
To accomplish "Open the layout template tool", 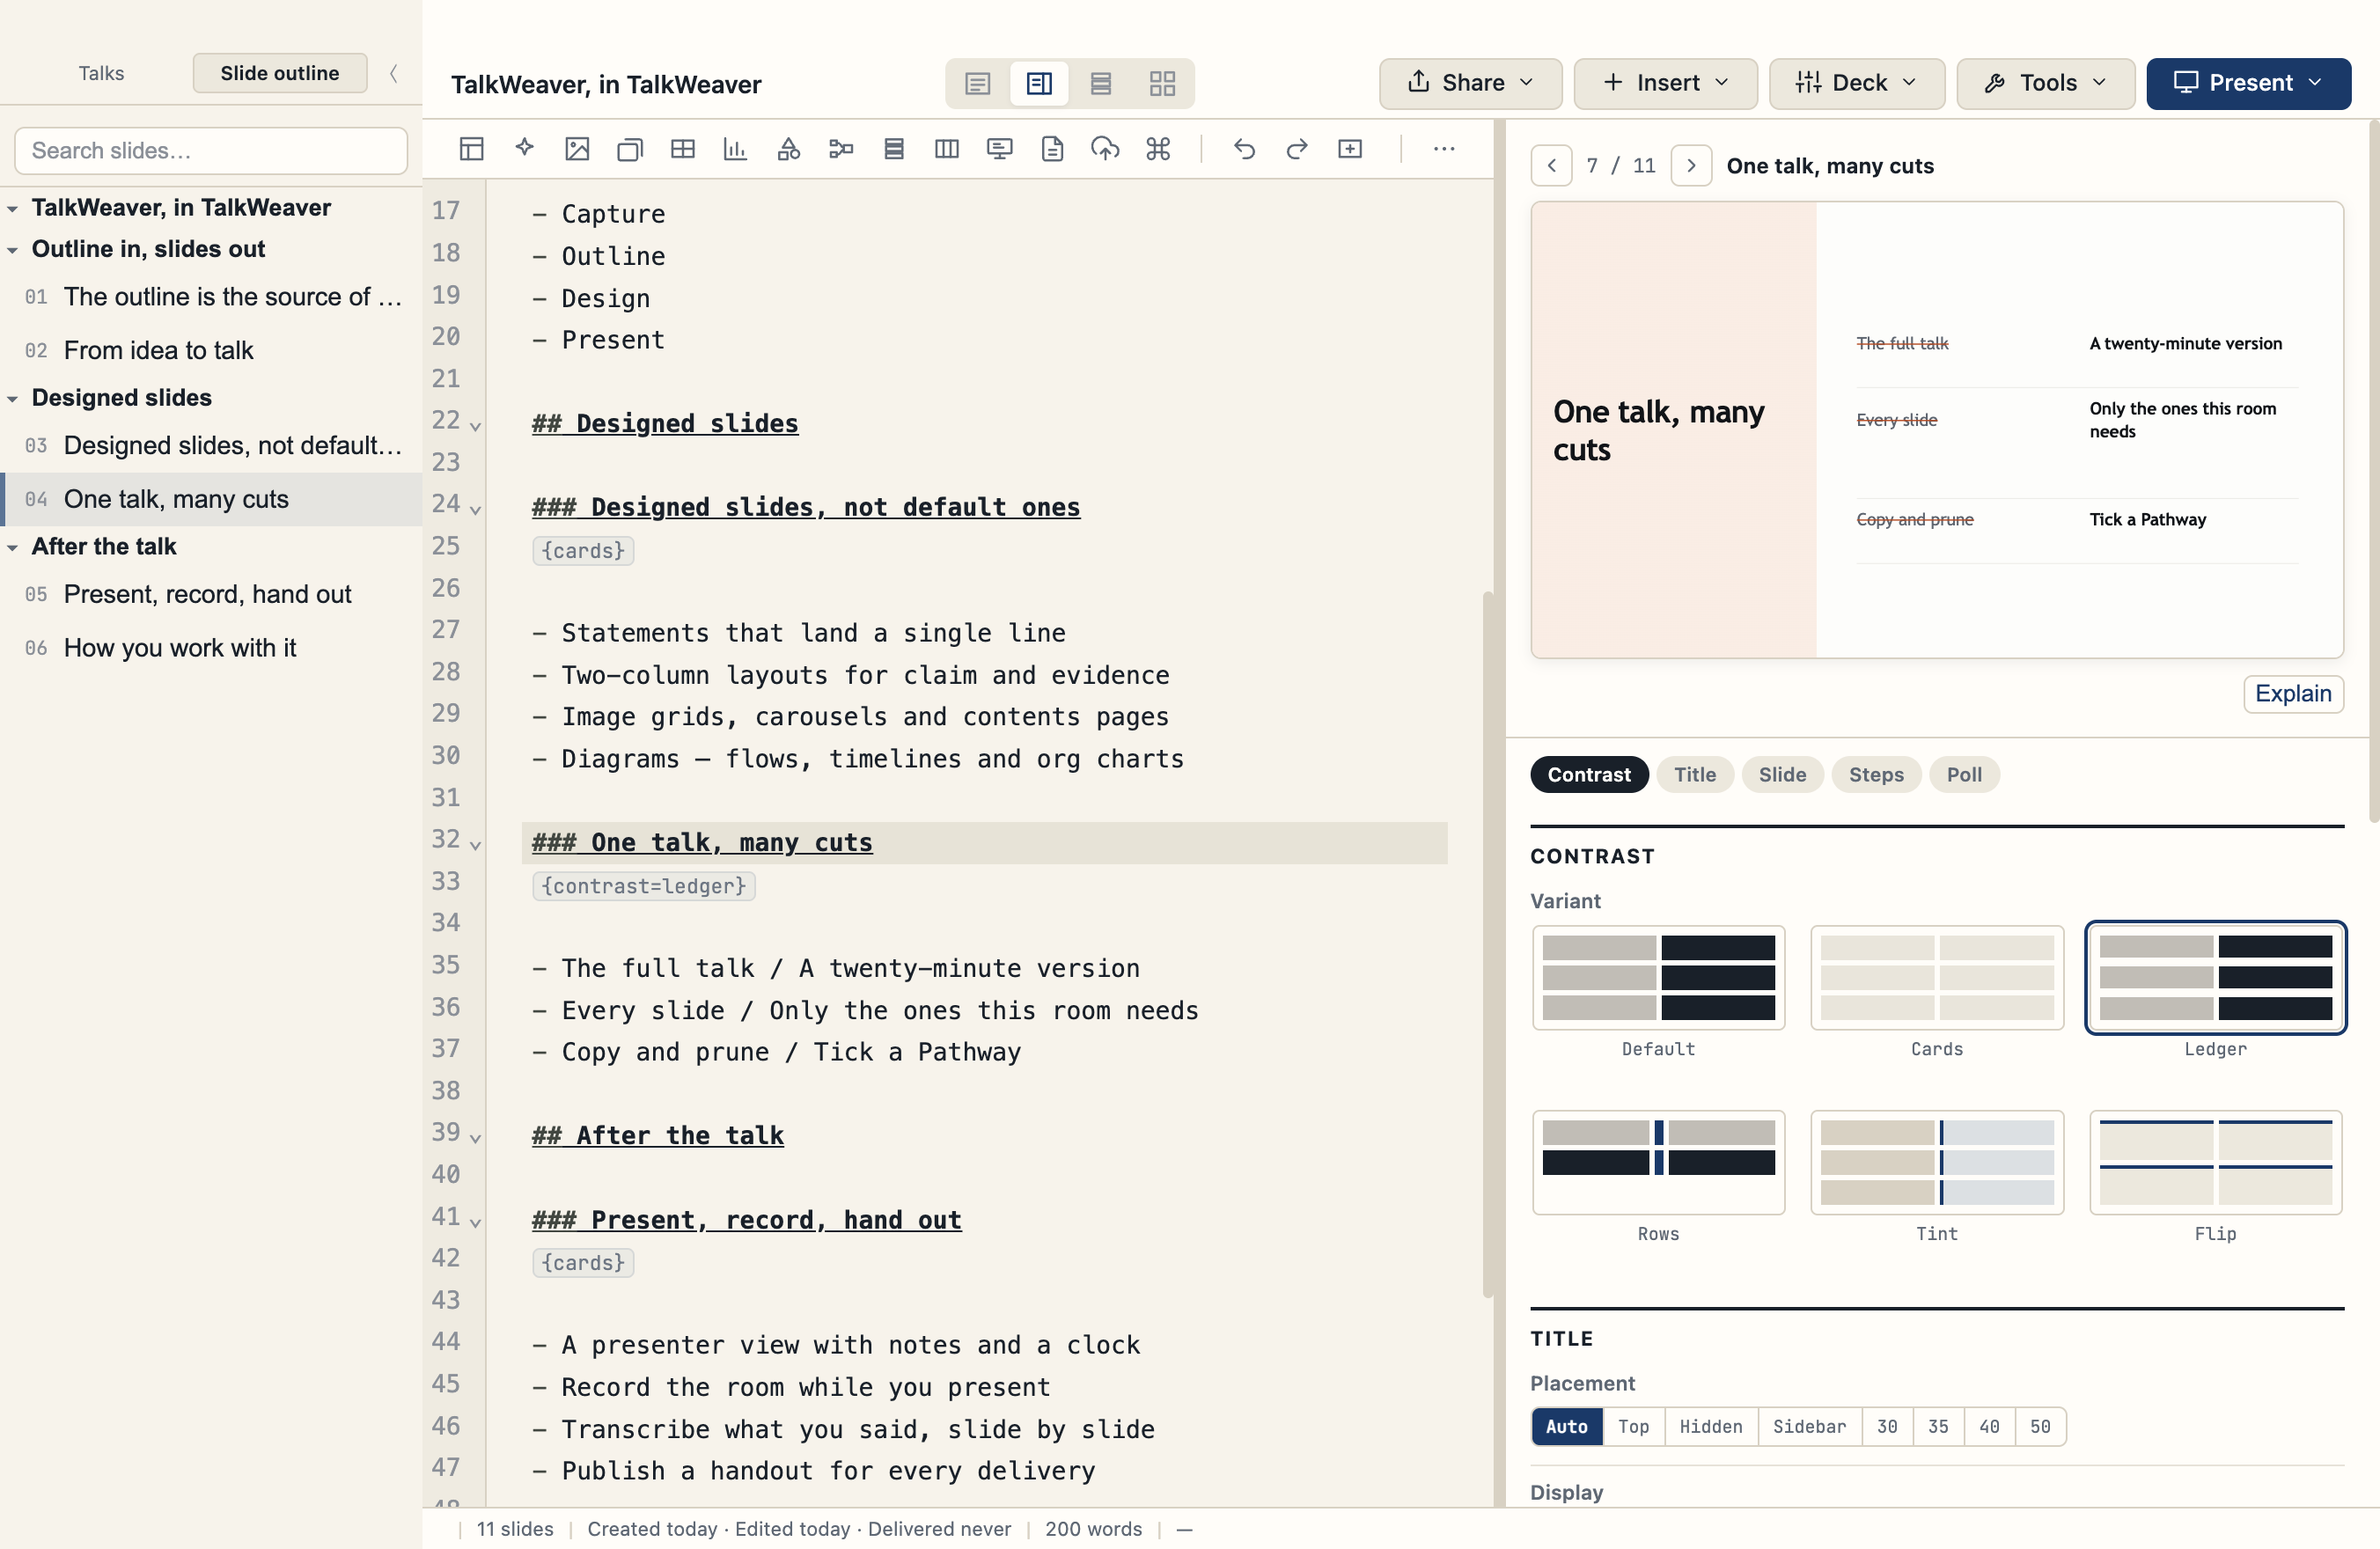I will tap(472, 149).
